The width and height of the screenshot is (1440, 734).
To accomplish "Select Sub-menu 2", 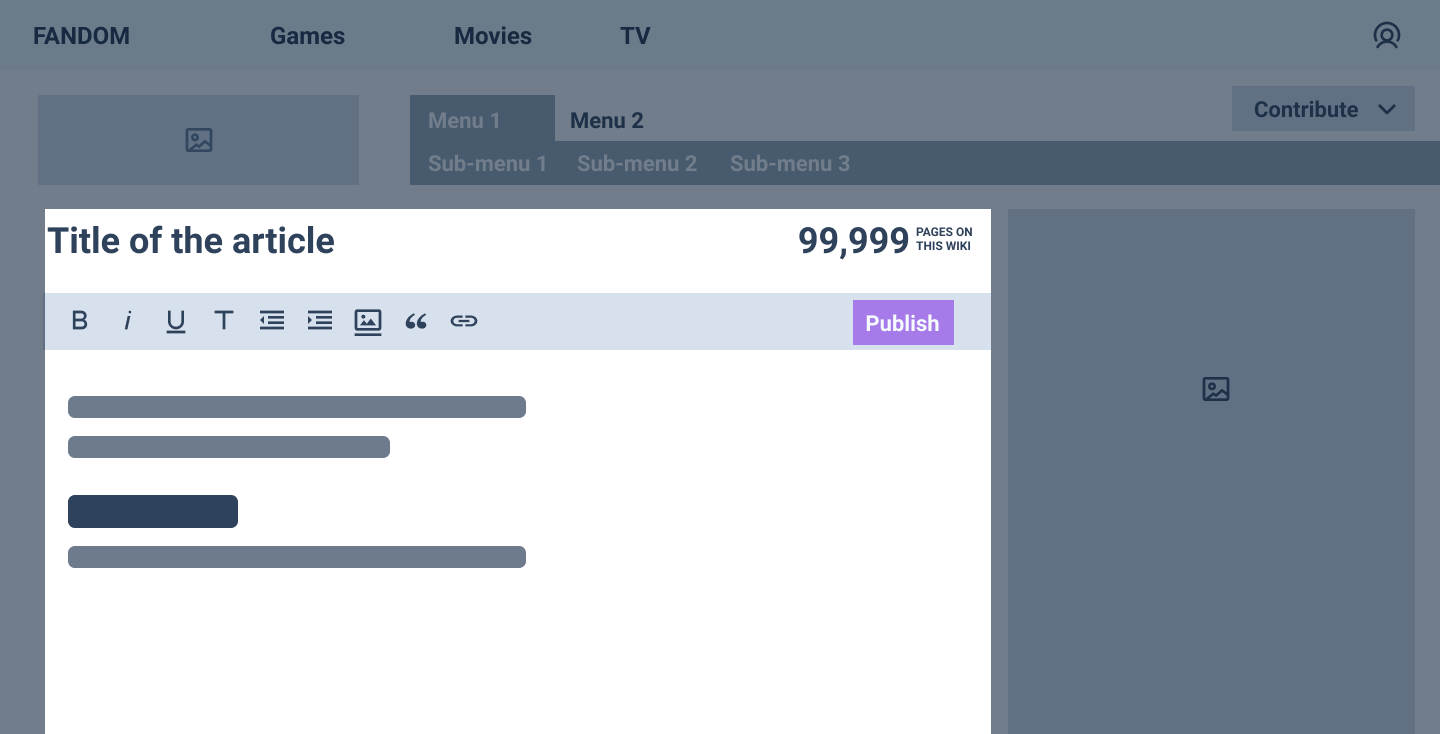I will tap(637, 163).
